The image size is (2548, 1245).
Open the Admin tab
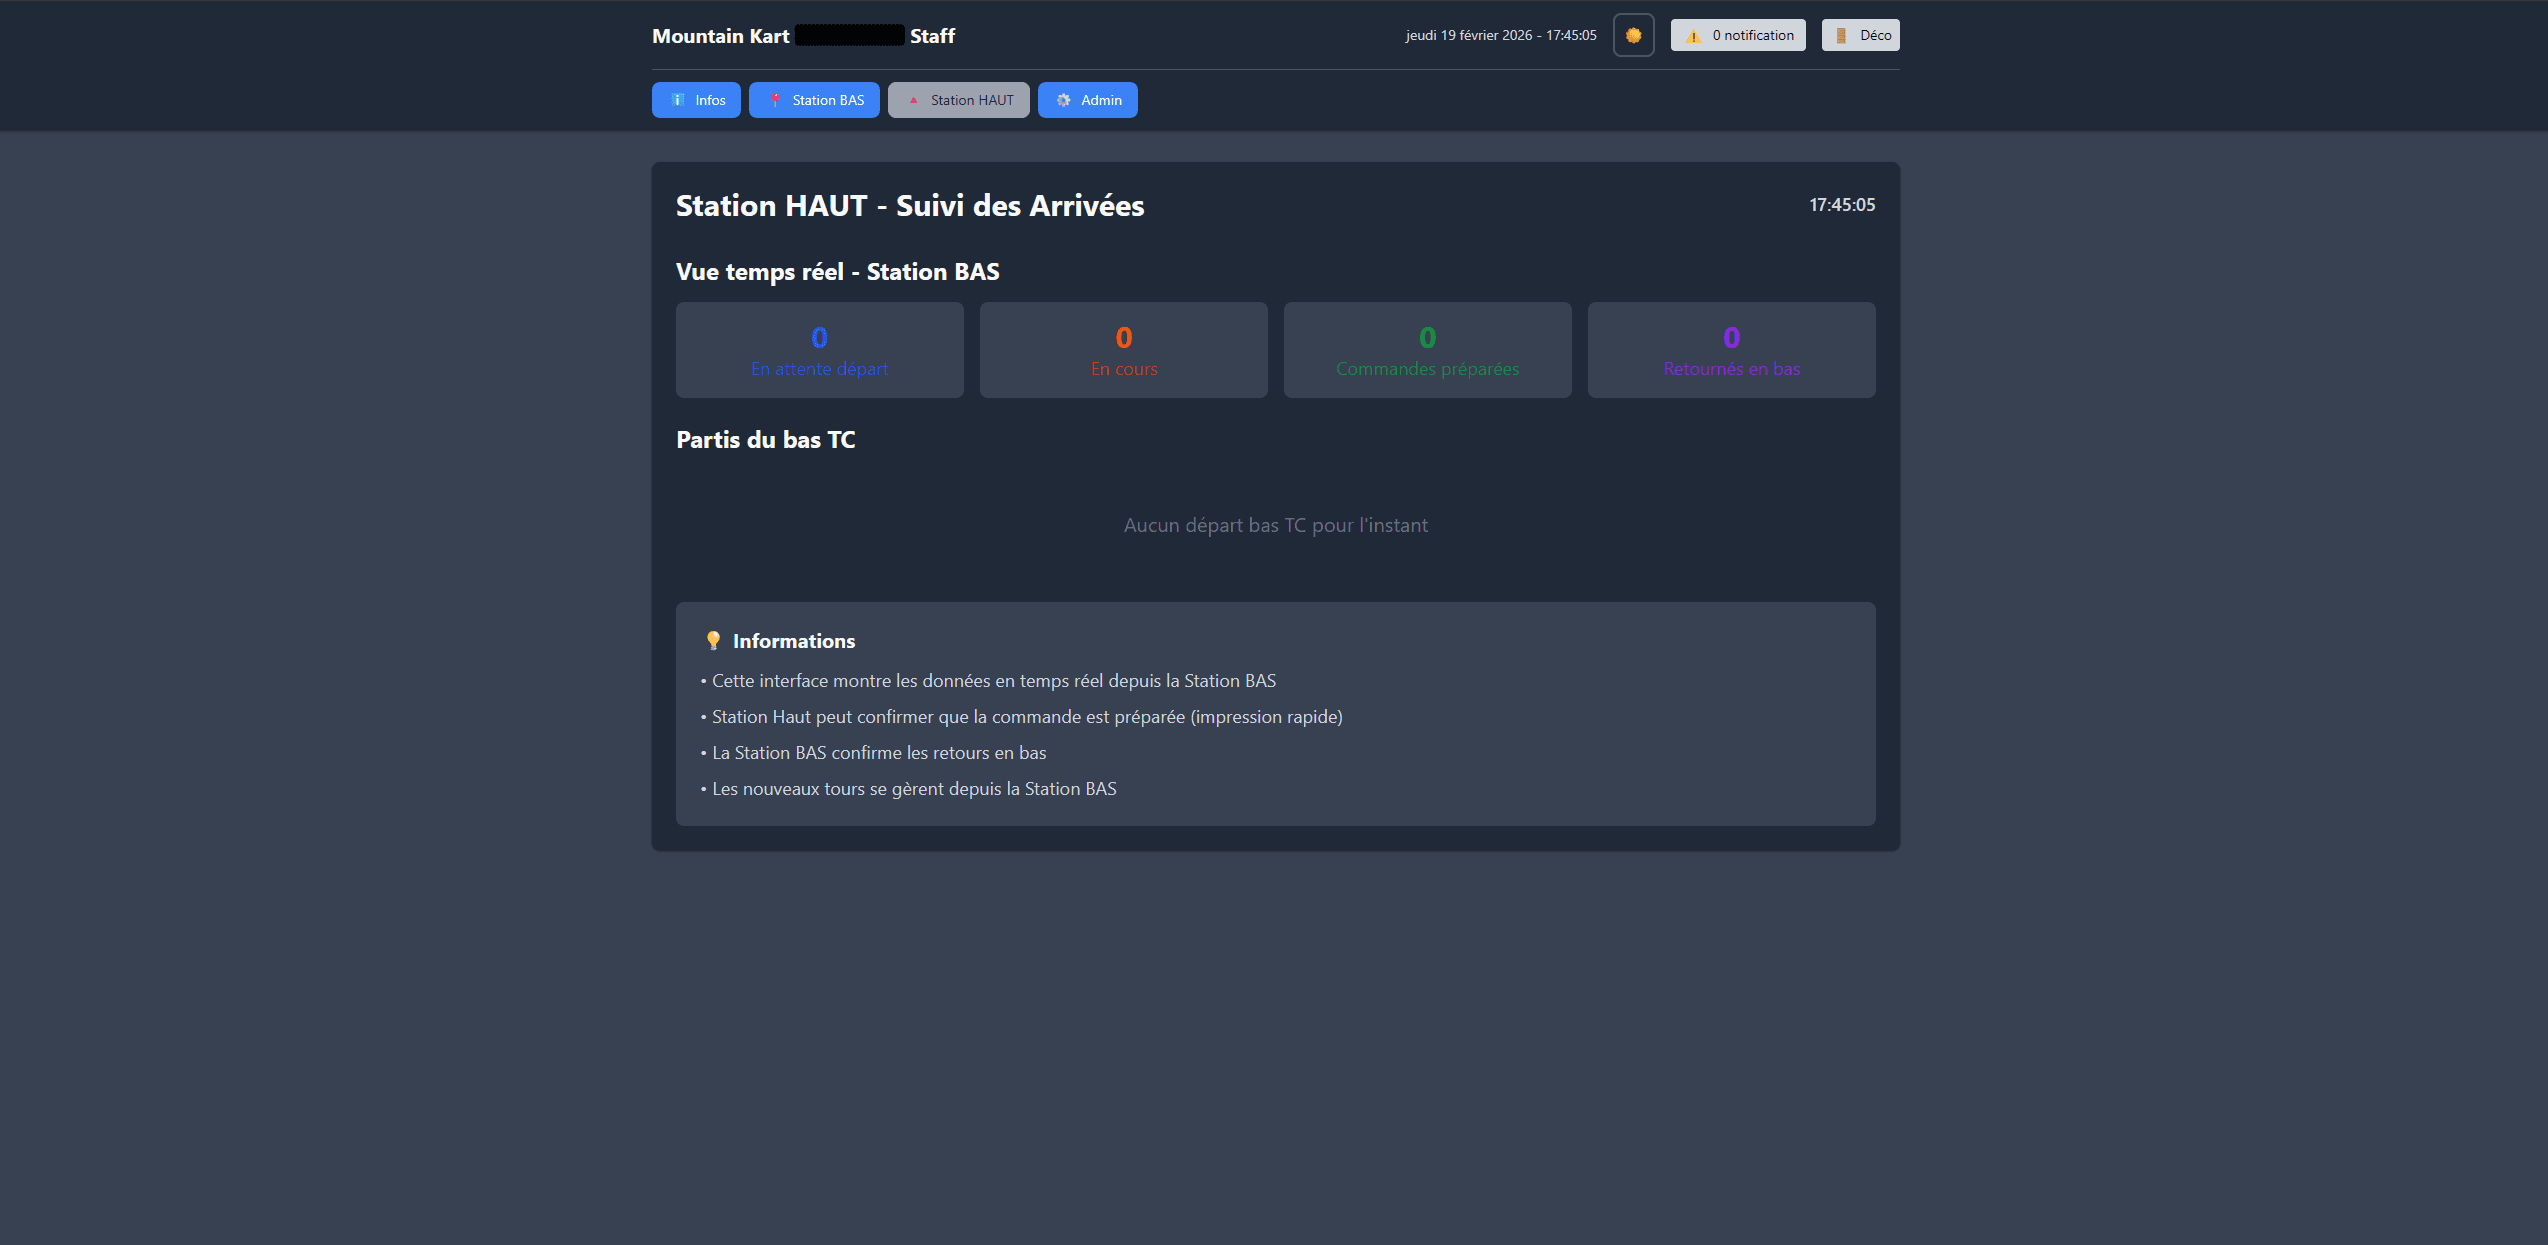[x=1087, y=100]
